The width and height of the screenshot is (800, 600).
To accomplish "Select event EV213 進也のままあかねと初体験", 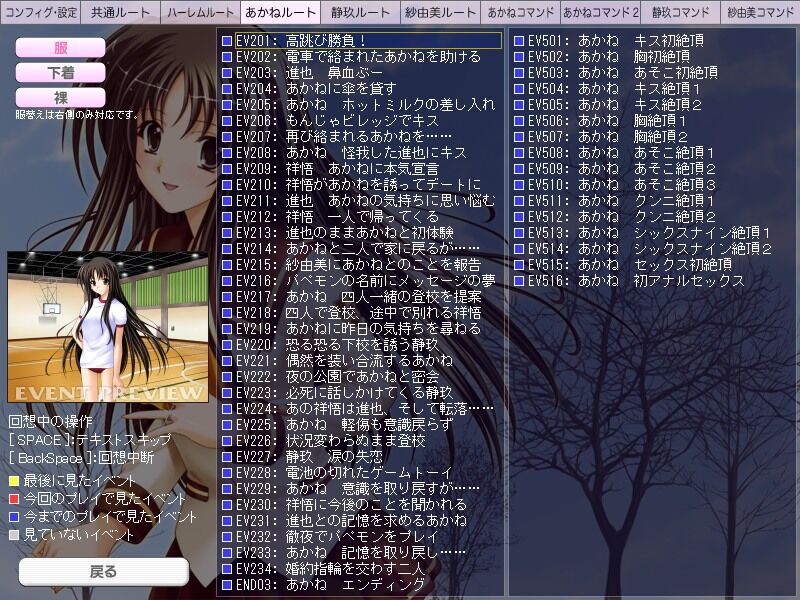I will click(x=344, y=233).
